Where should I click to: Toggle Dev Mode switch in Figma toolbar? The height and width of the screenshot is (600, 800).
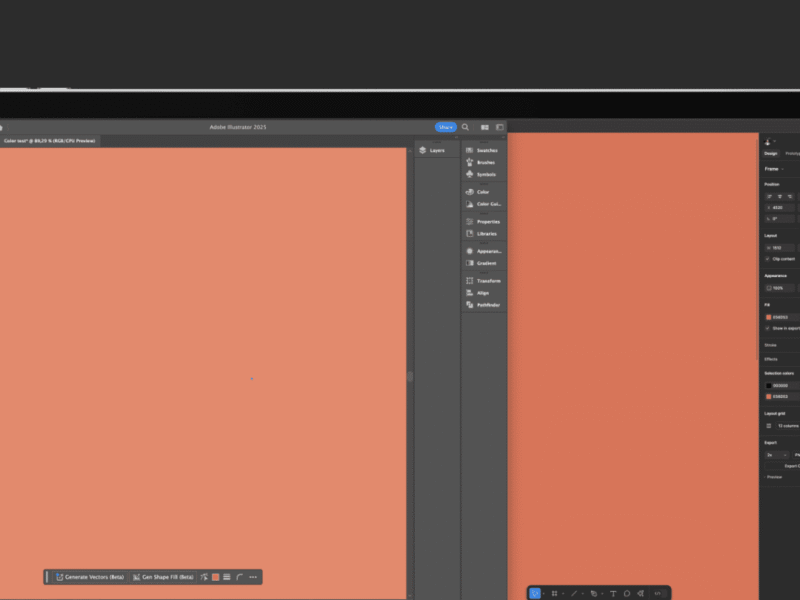659,593
